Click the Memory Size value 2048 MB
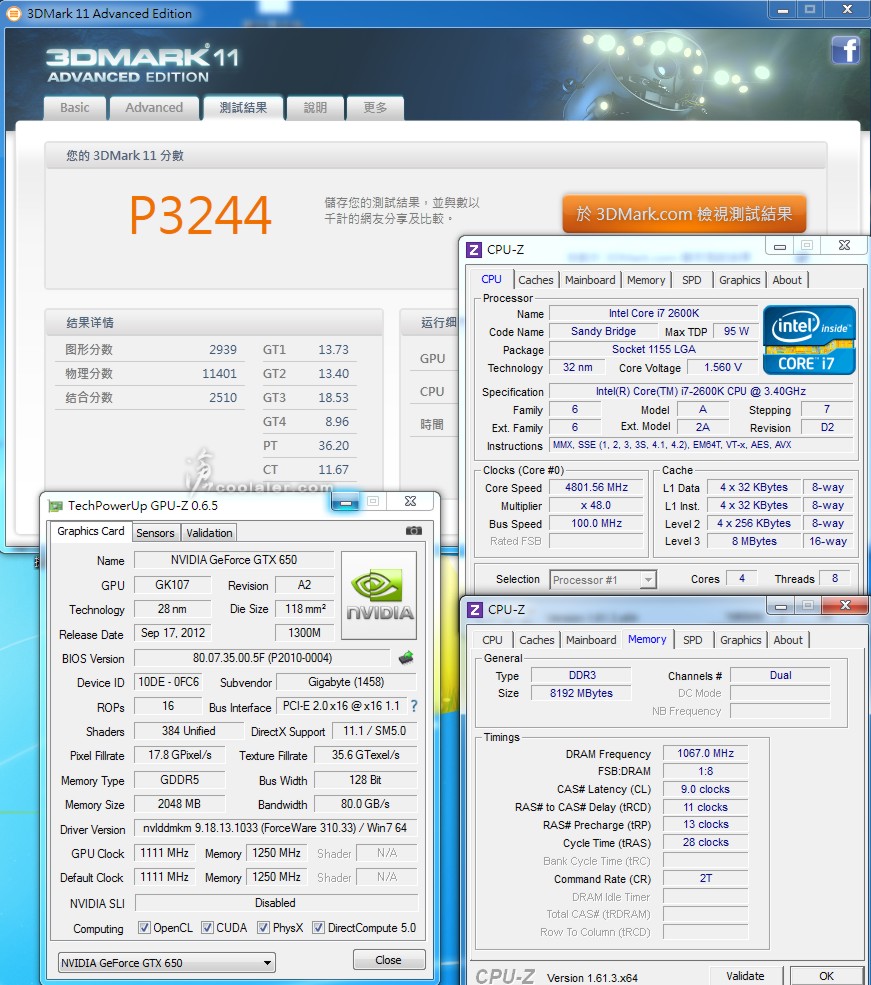 (x=179, y=804)
